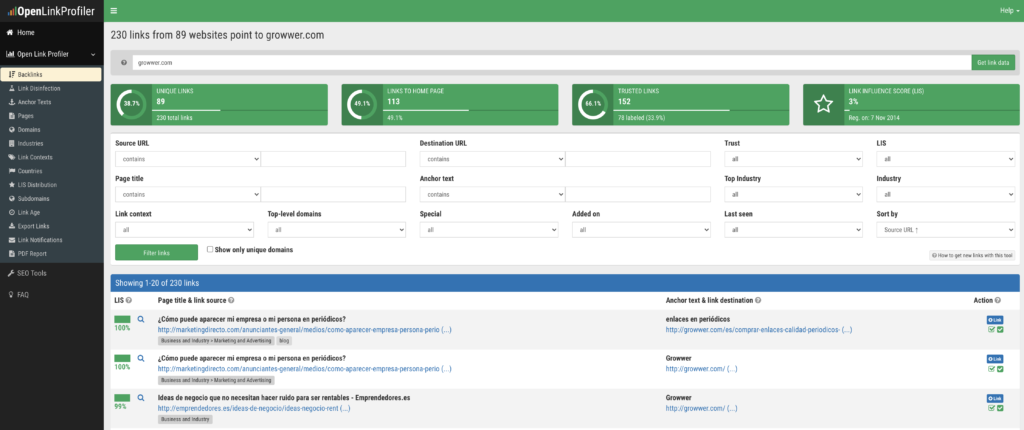Screen dimensions: 1024x430
Task: Click the tags icon for Link Contexts
Action: coord(12,157)
